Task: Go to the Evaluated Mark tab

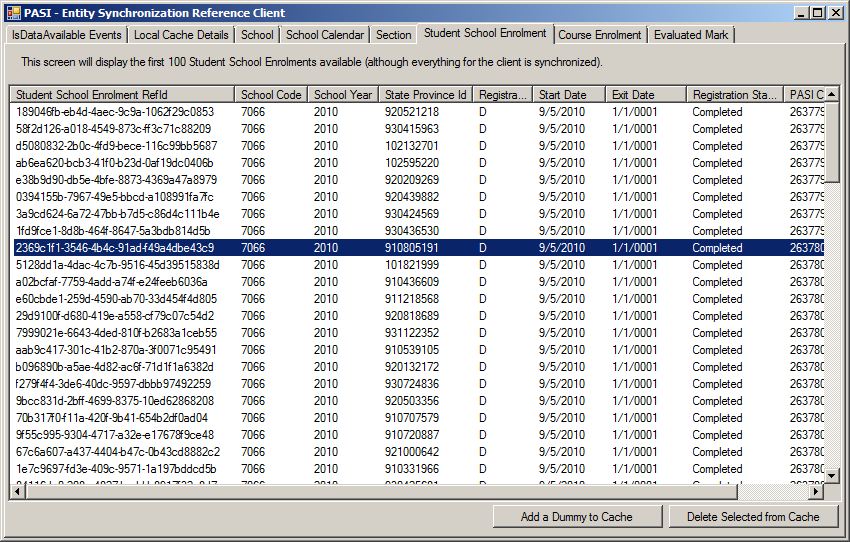Action: click(x=691, y=35)
